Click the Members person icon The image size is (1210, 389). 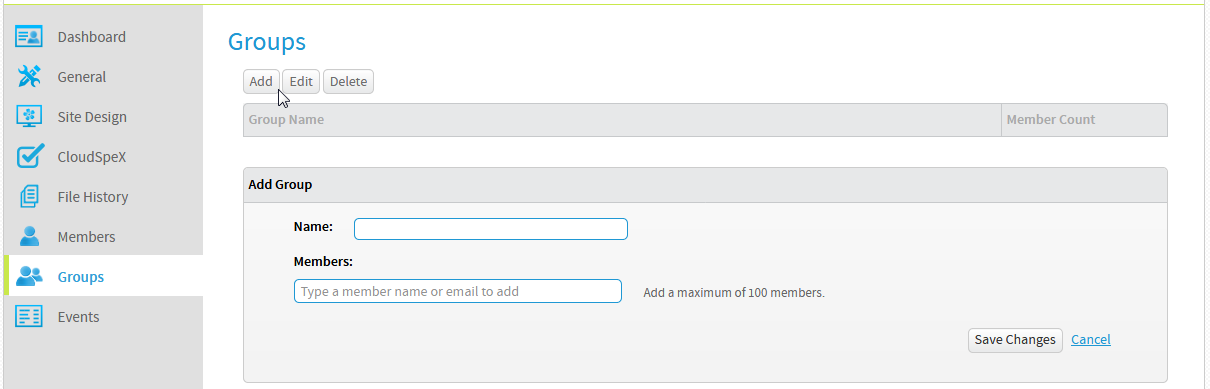pos(30,237)
